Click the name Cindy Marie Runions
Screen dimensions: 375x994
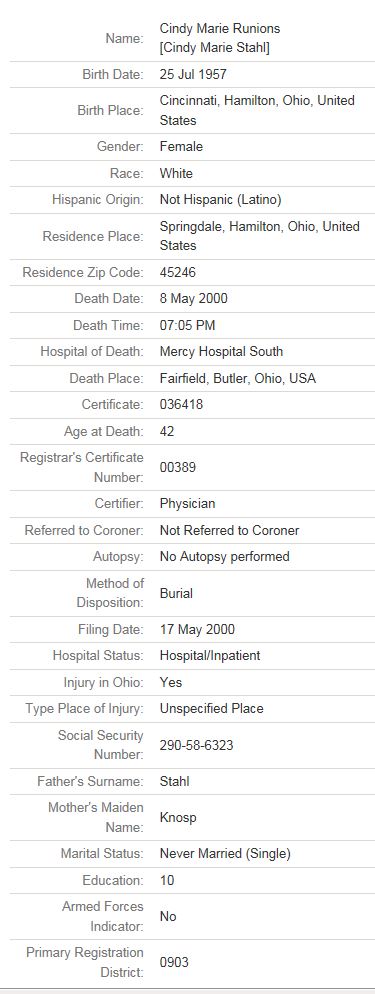click(220, 29)
